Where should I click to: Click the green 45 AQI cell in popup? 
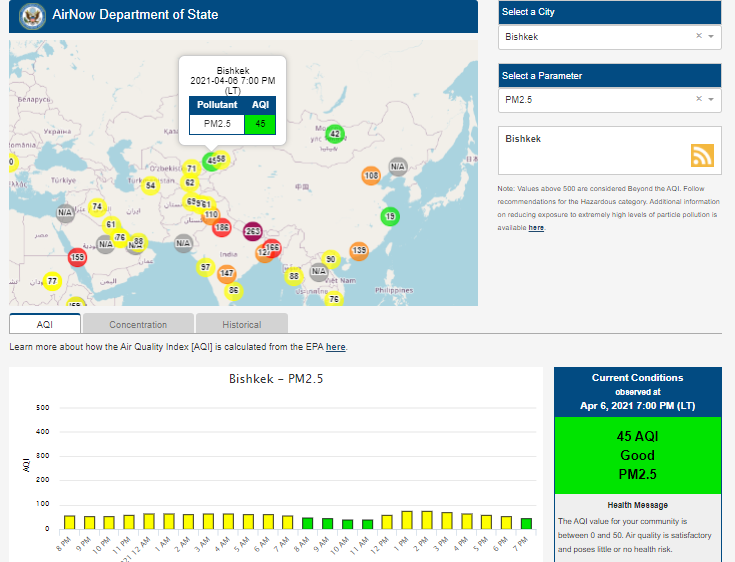[260, 124]
